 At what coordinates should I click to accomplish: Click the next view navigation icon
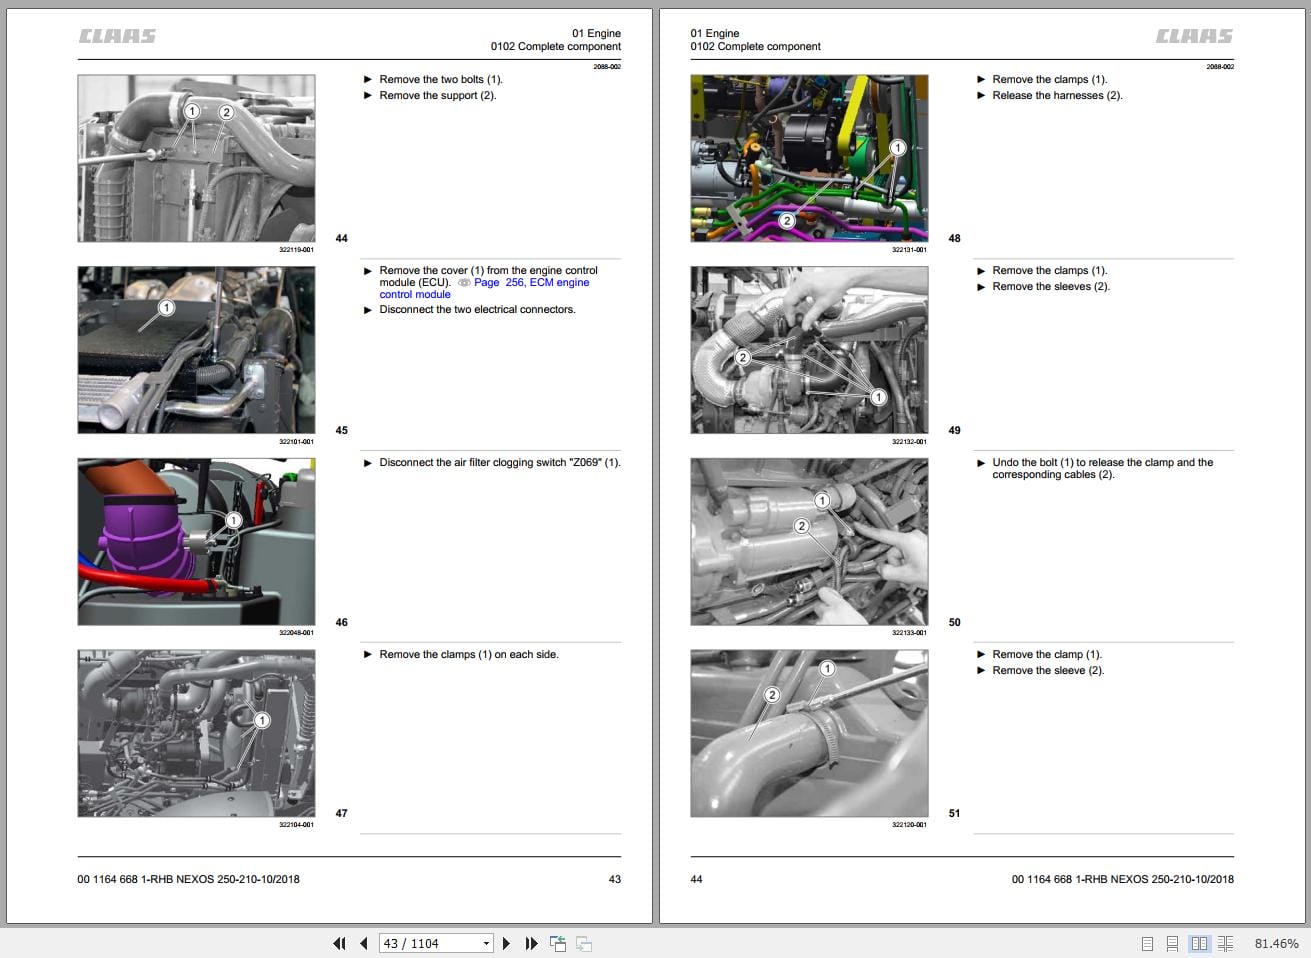(584, 943)
